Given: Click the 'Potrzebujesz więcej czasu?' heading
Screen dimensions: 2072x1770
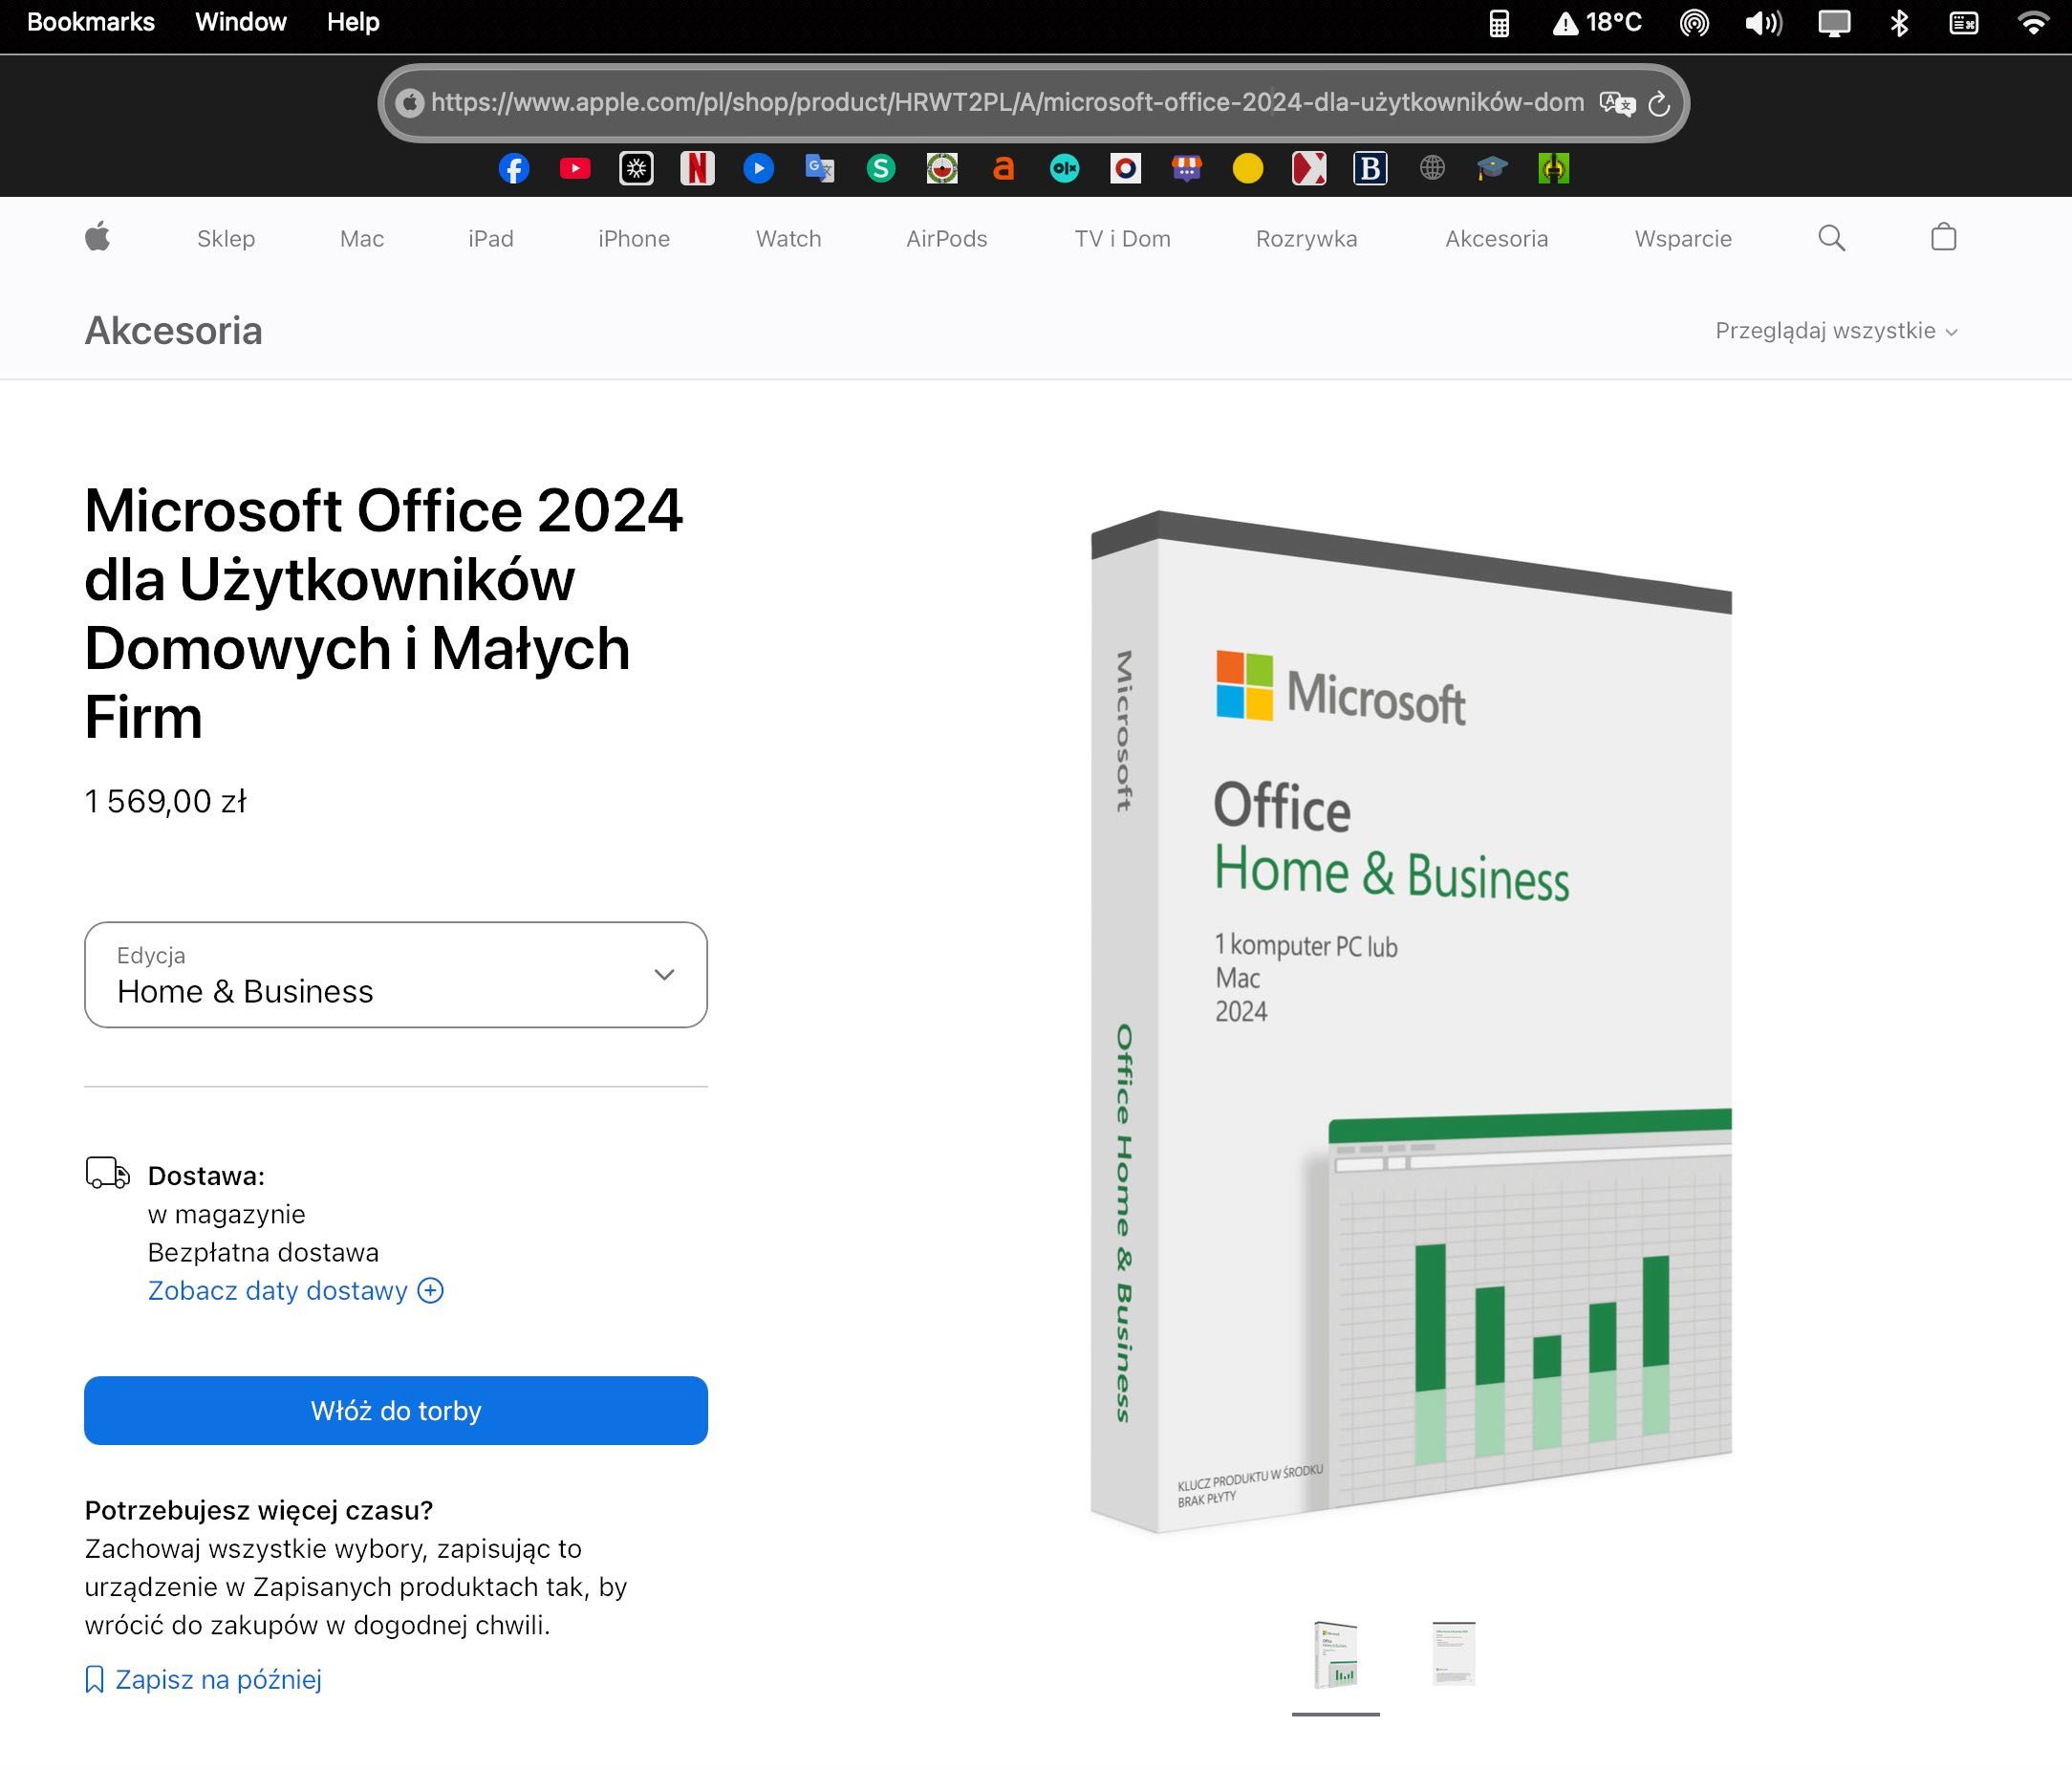Looking at the screenshot, I should 259,1511.
